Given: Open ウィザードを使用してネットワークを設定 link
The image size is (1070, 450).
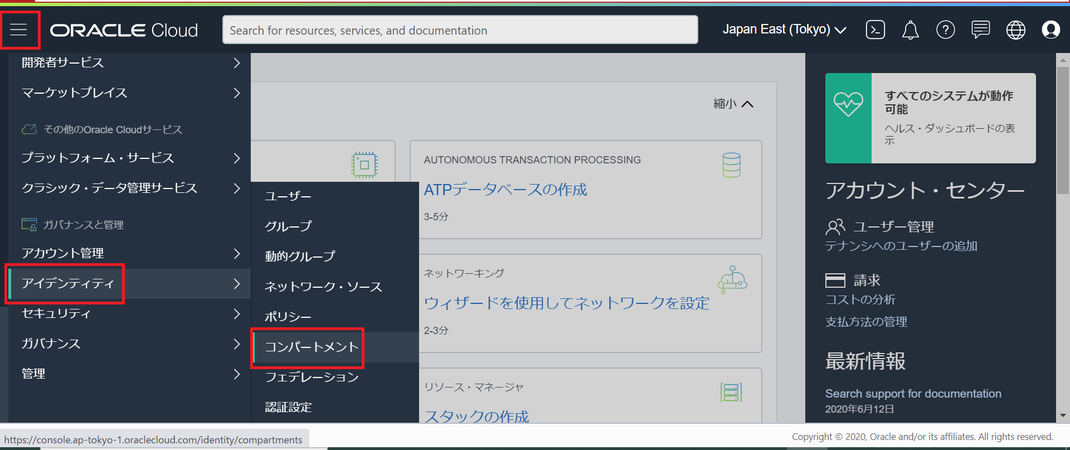Looking at the screenshot, I should (566, 303).
